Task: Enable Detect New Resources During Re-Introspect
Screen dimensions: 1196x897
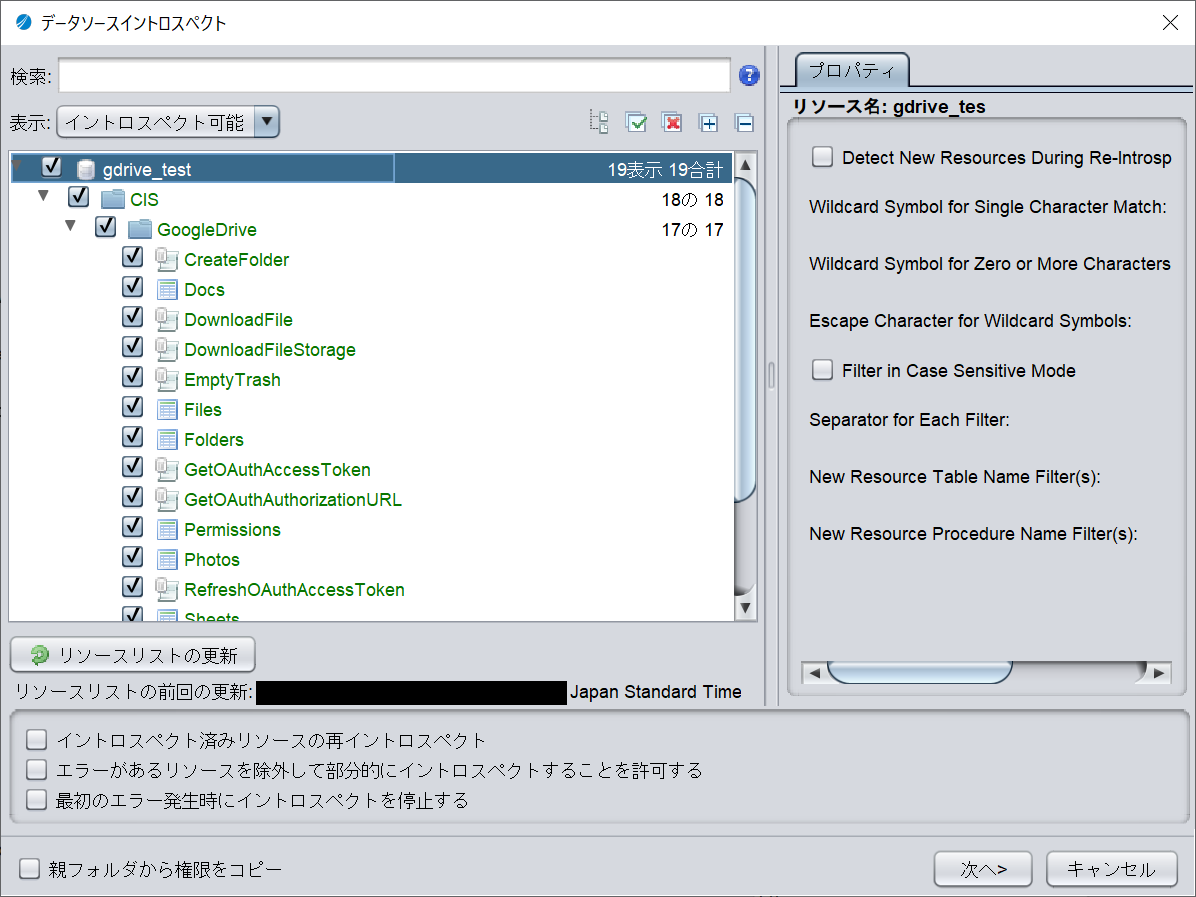Action: (822, 157)
